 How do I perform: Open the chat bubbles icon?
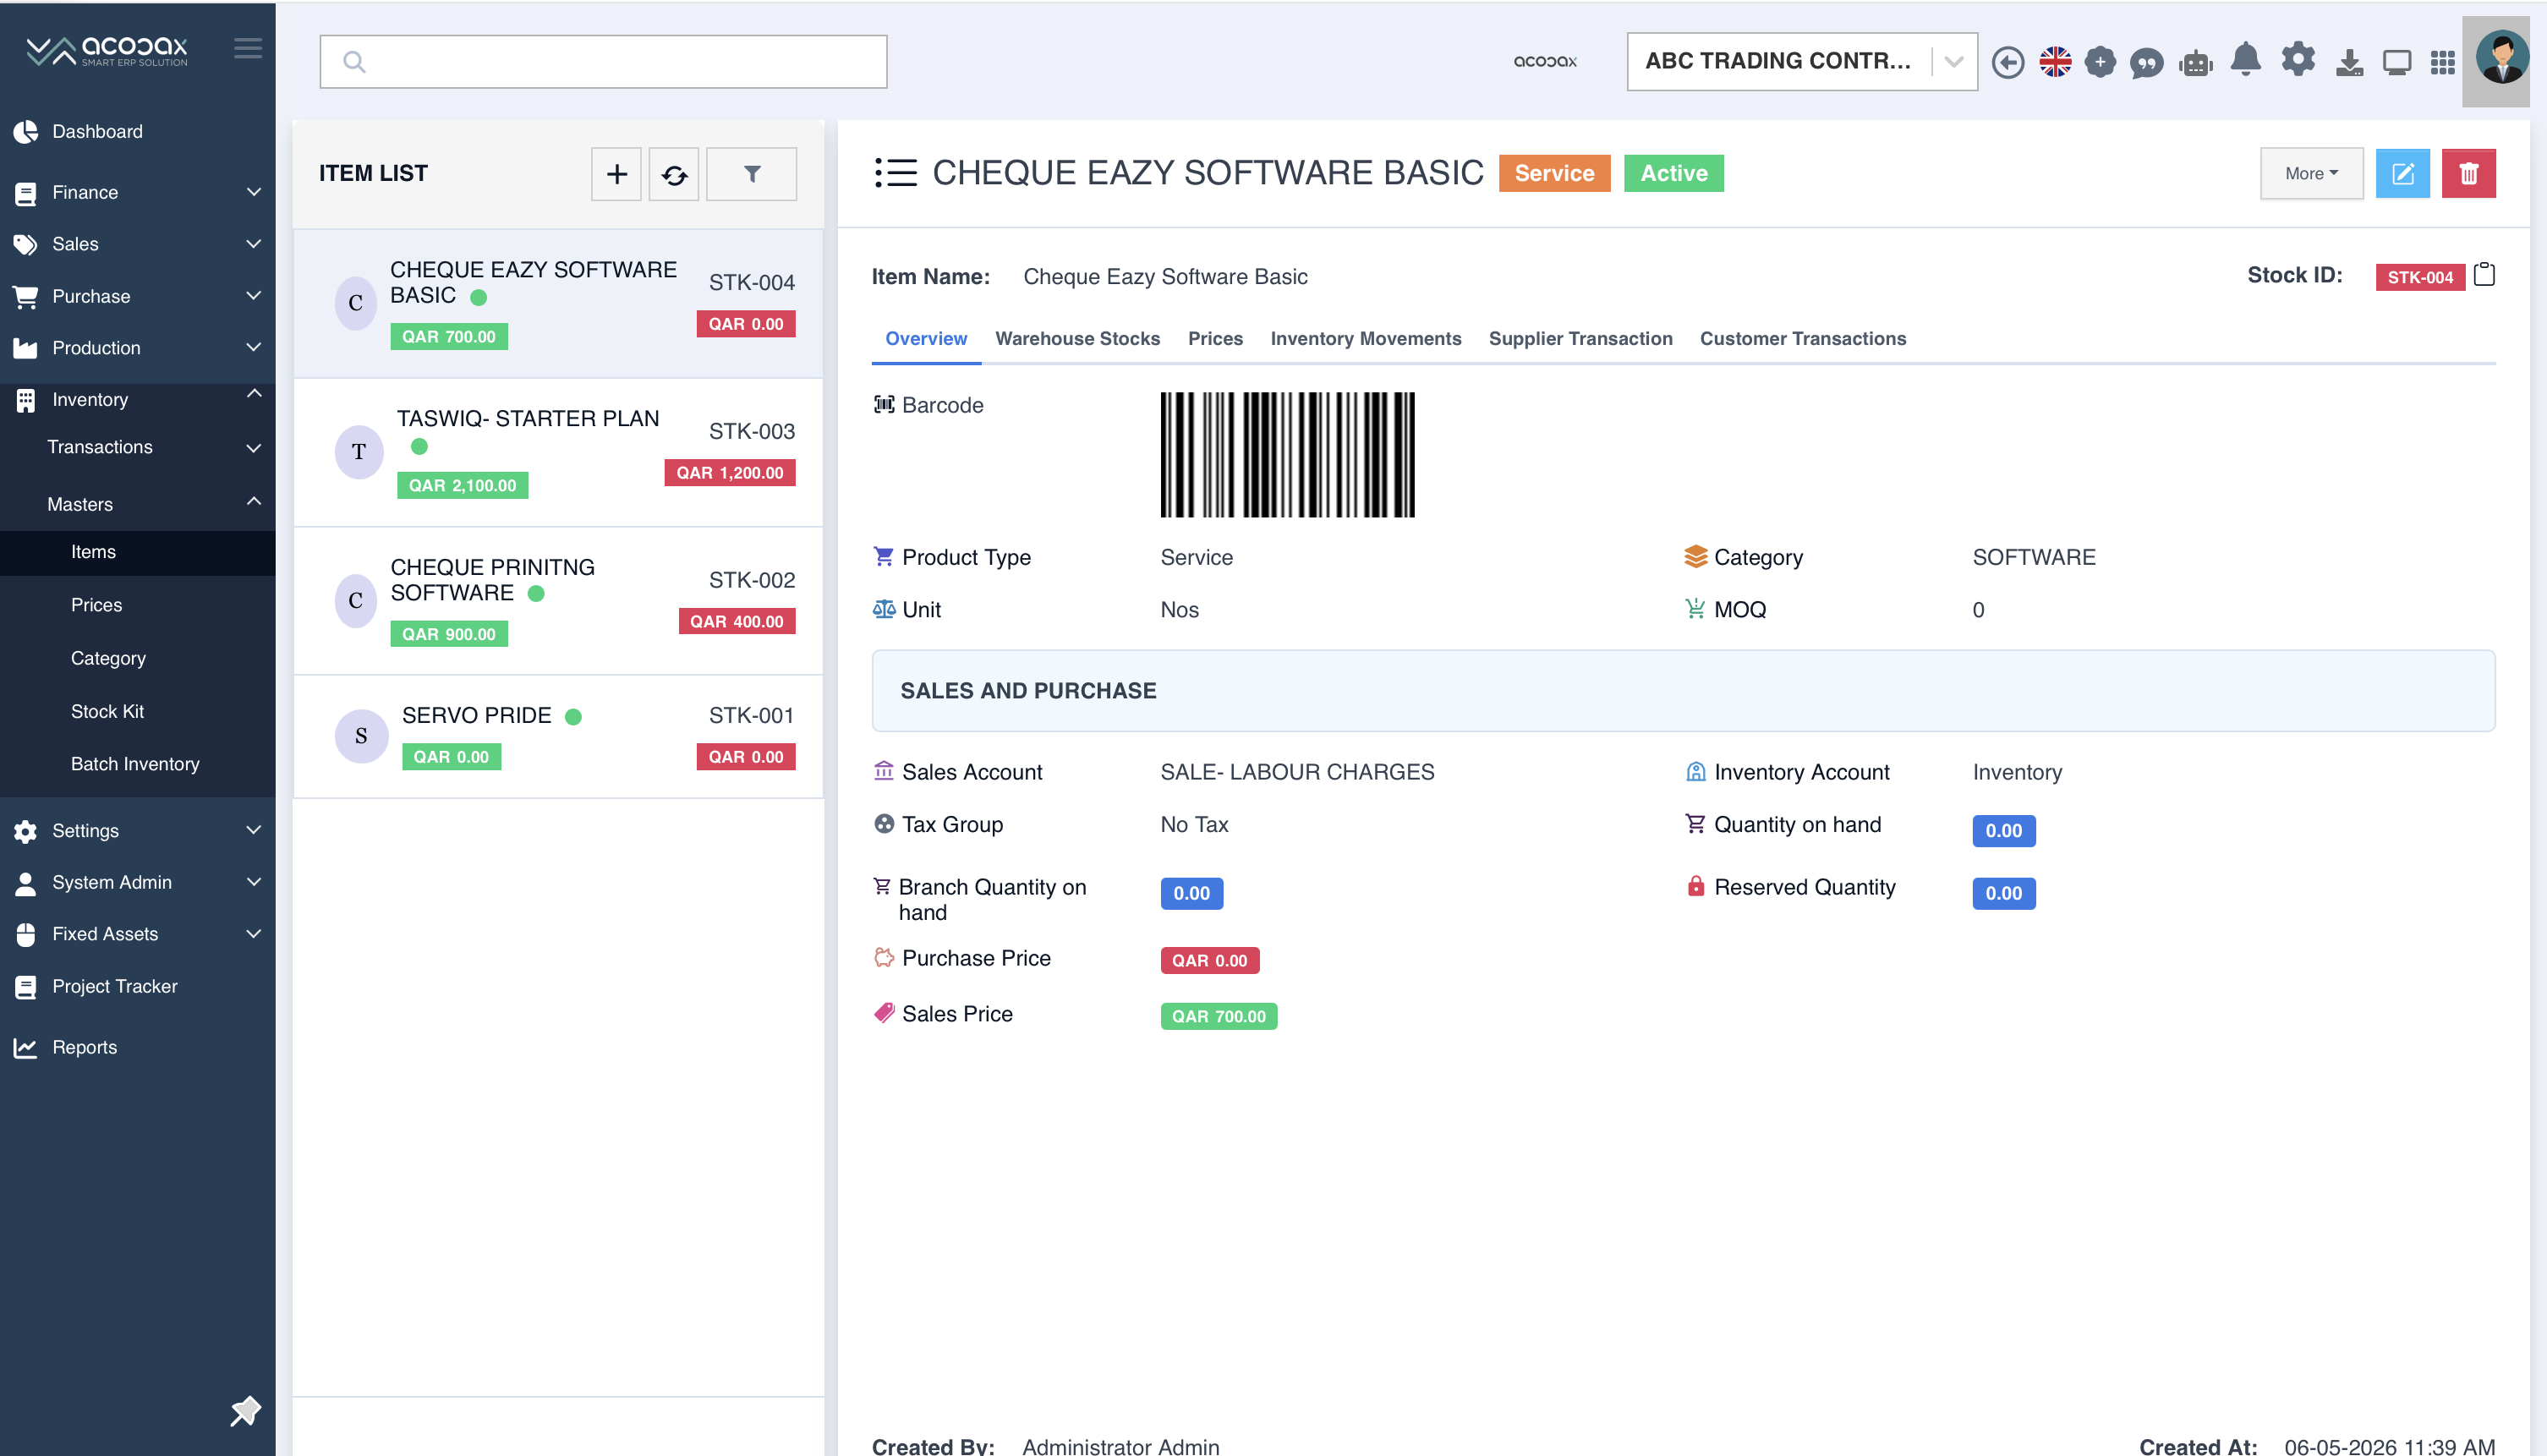(x=2146, y=63)
